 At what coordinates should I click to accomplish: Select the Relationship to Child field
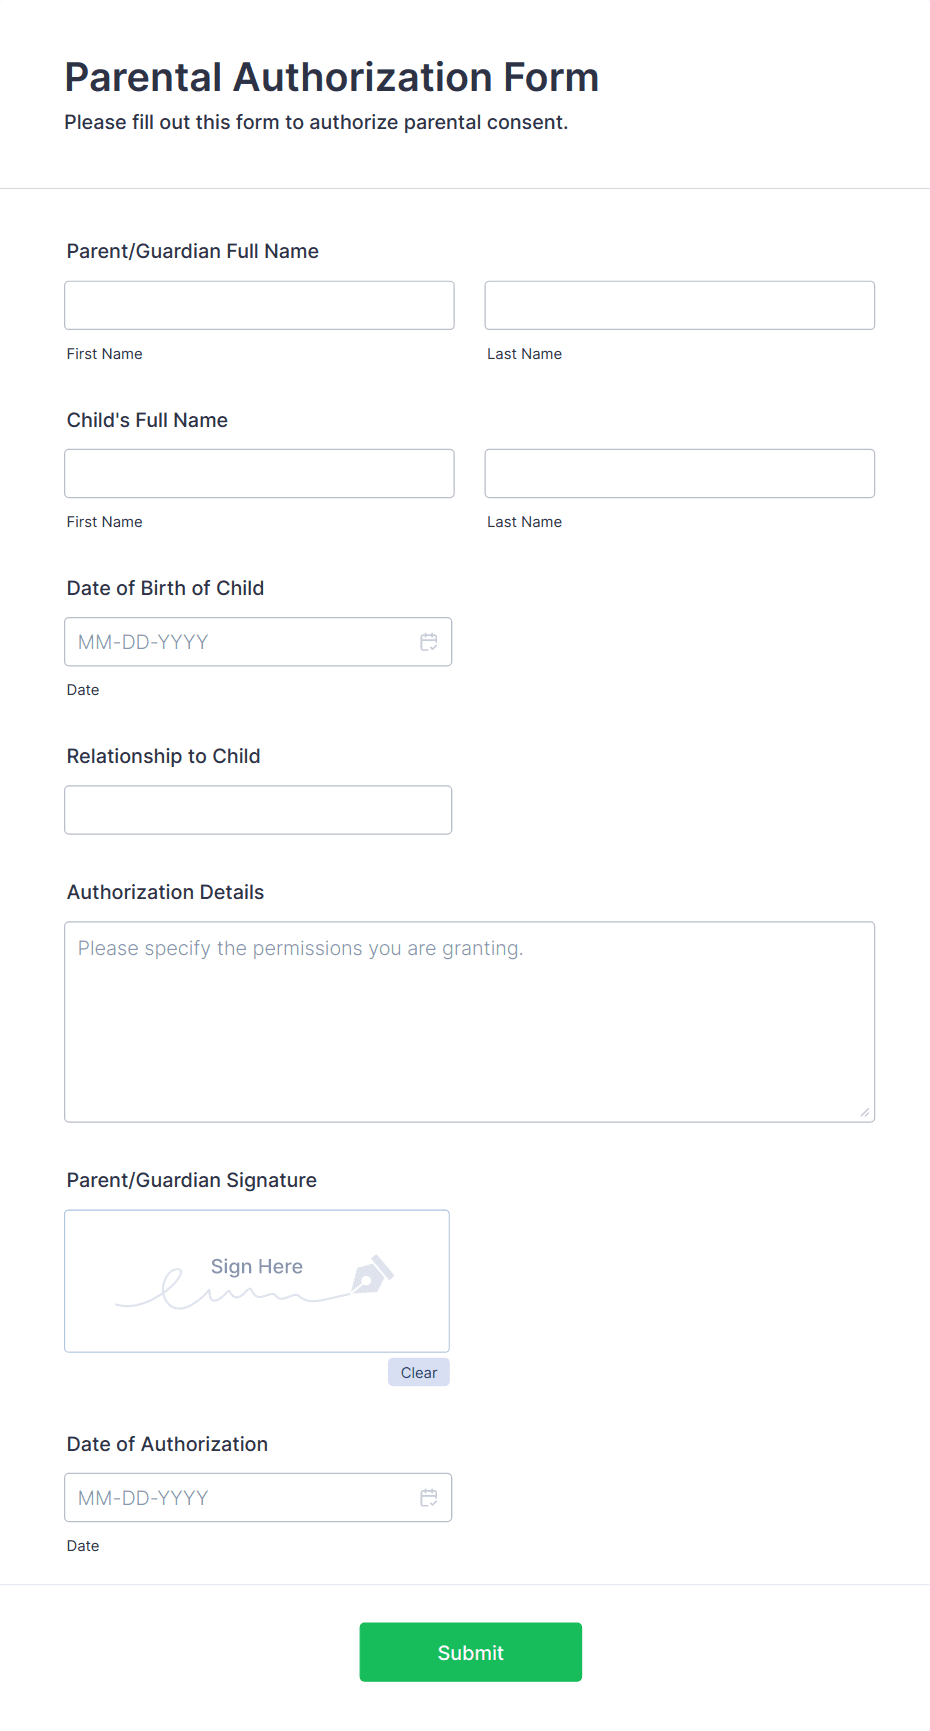(x=258, y=810)
